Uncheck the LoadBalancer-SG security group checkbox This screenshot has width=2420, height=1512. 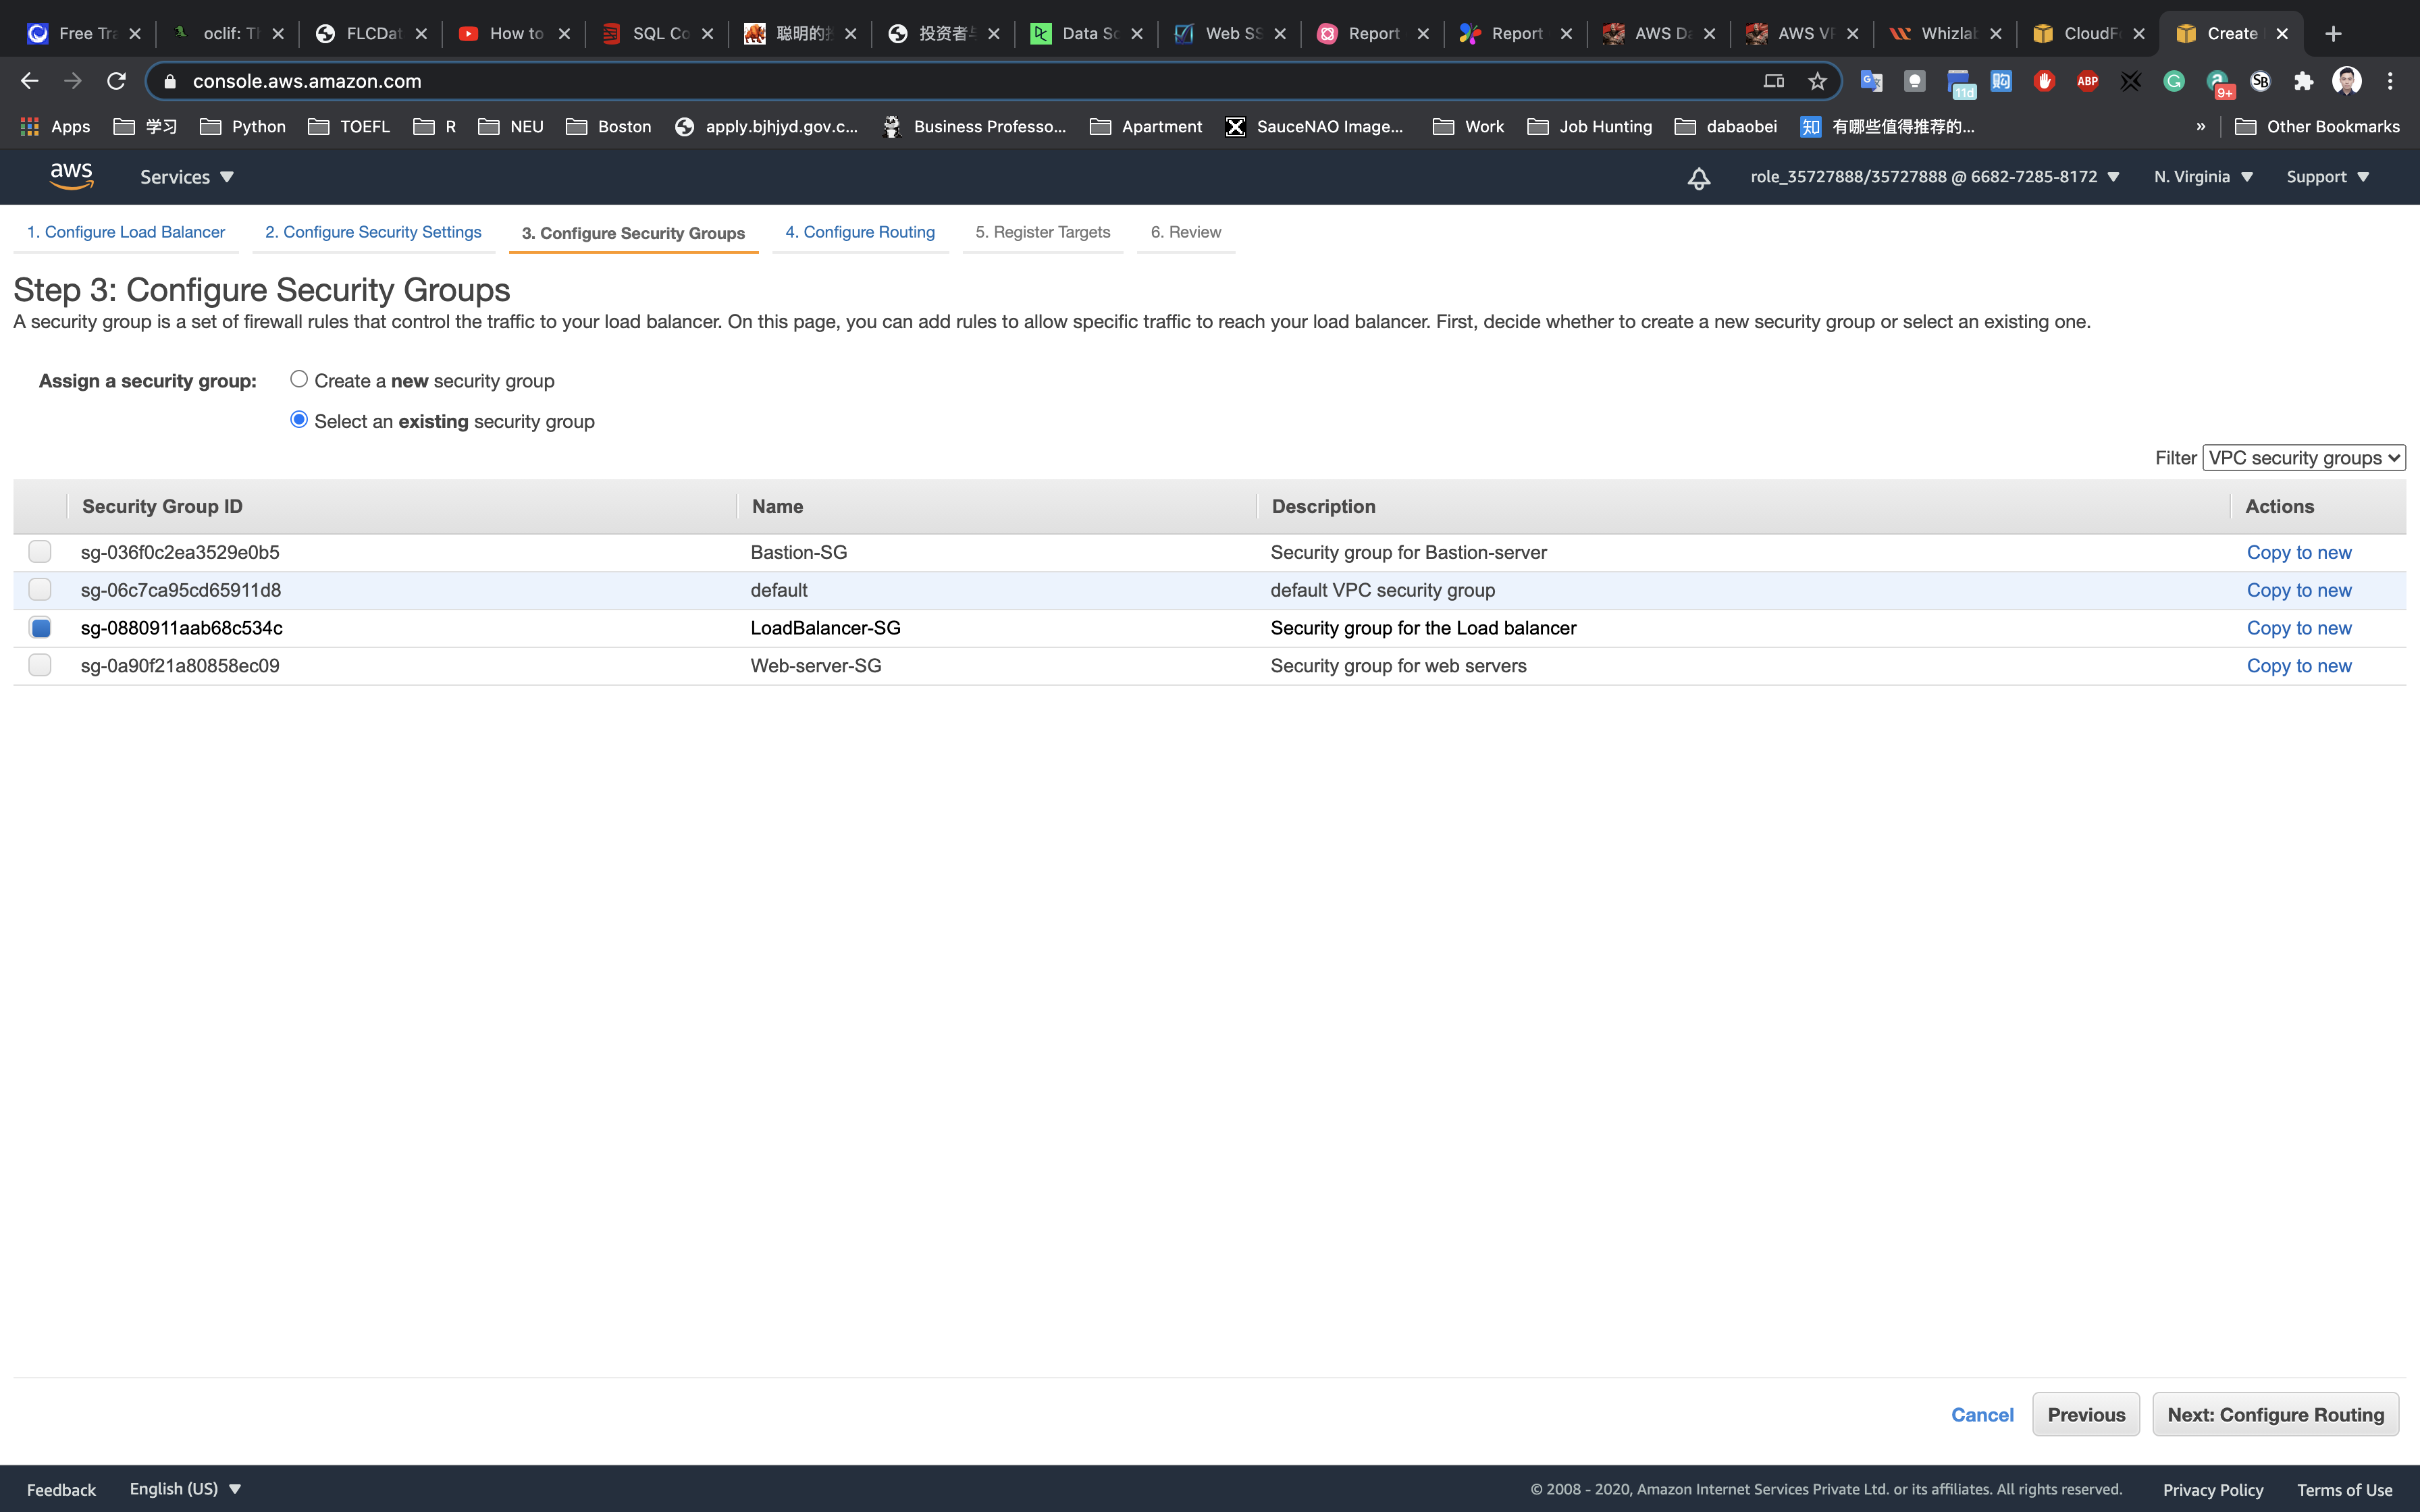click(40, 628)
